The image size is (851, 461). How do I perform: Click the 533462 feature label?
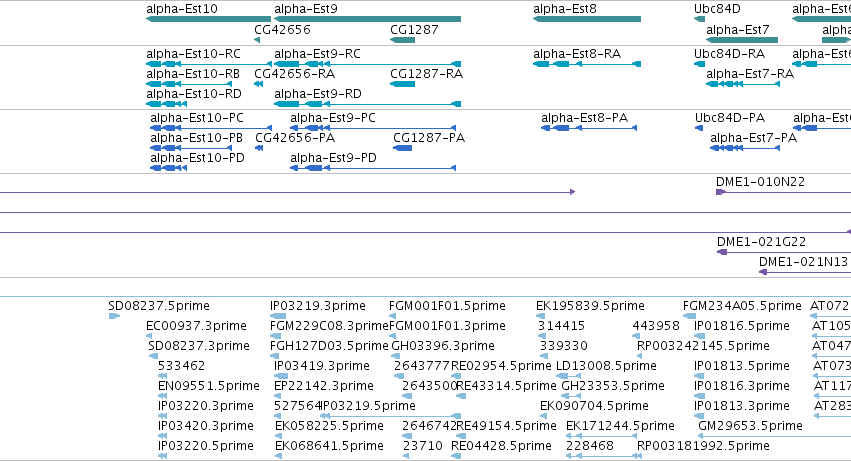point(182,366)
